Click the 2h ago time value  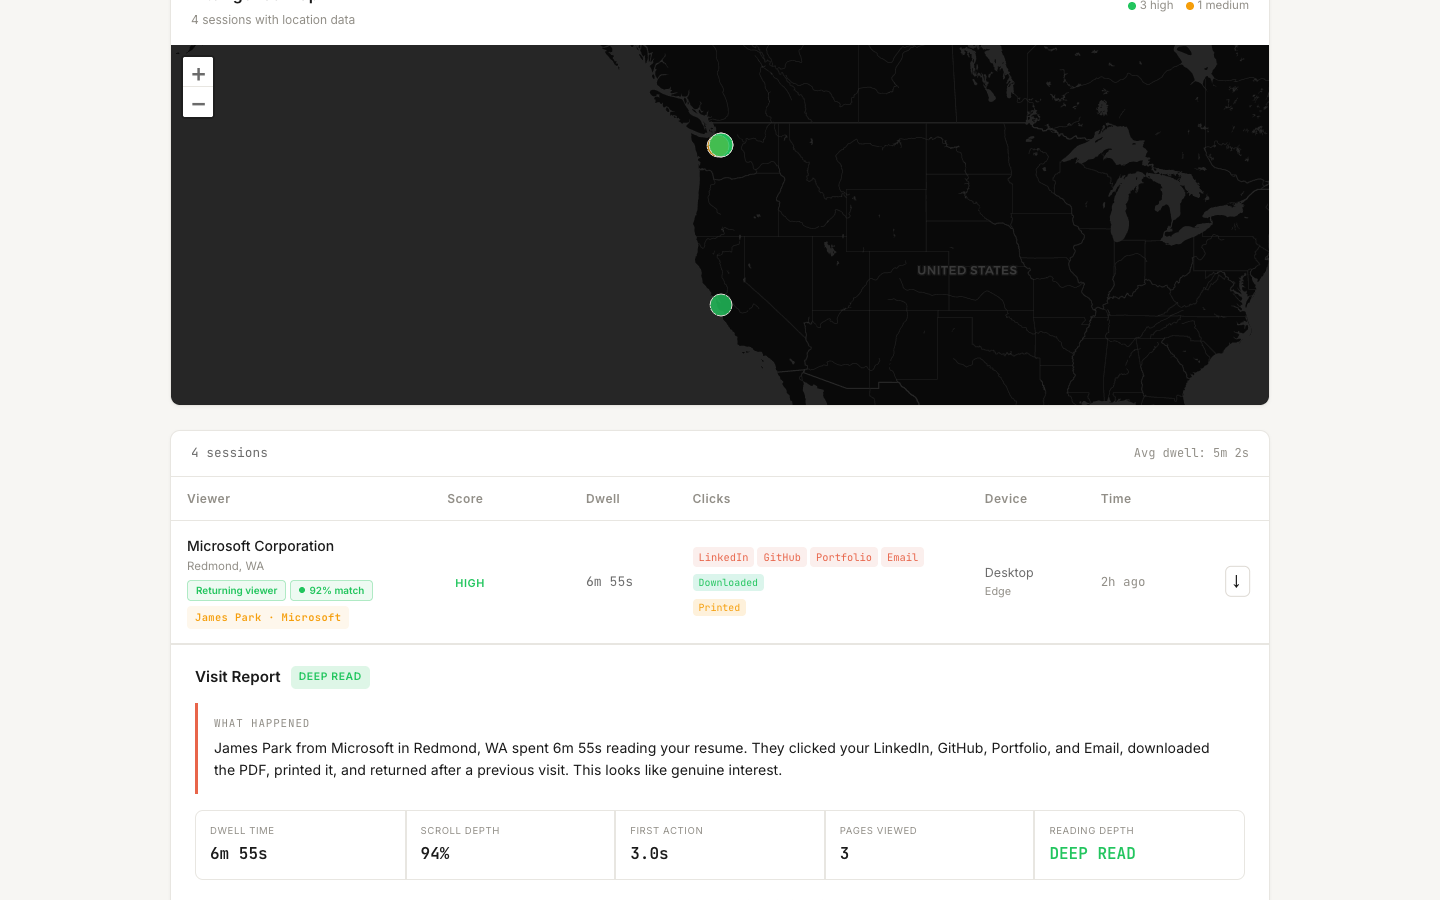1123,582
